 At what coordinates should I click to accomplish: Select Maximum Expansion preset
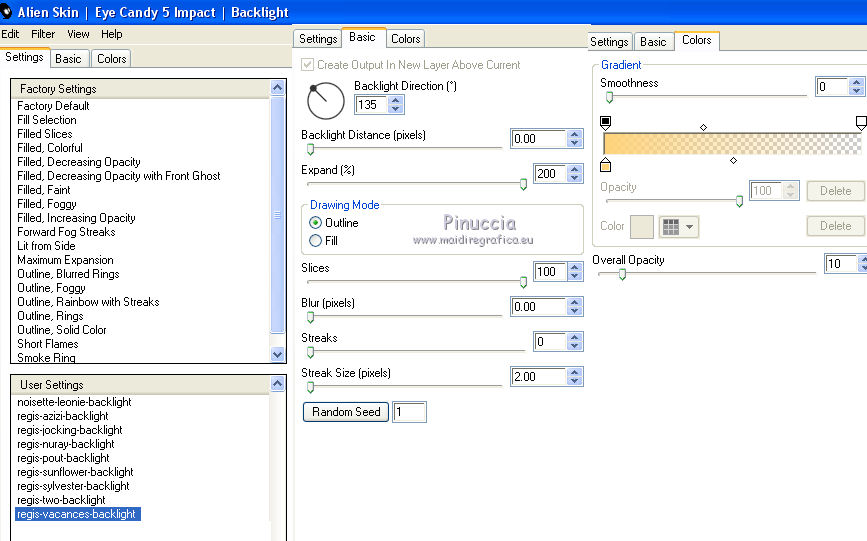(65, 260)
